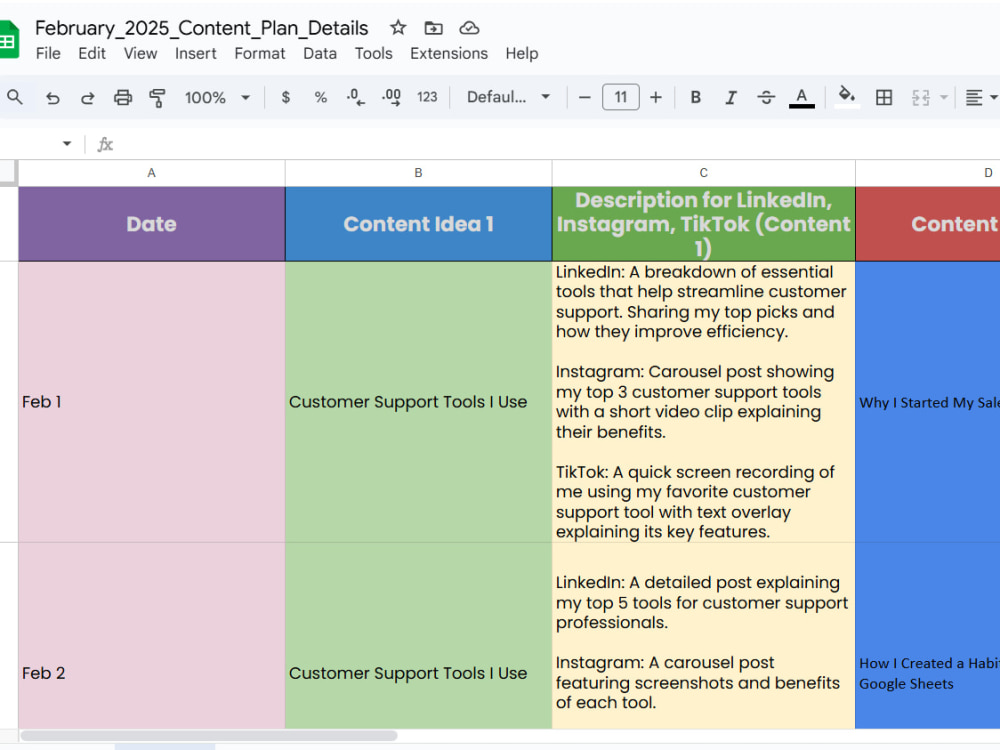Open the File menu
Screen dimensions: 1000x750
click(48, 54)
